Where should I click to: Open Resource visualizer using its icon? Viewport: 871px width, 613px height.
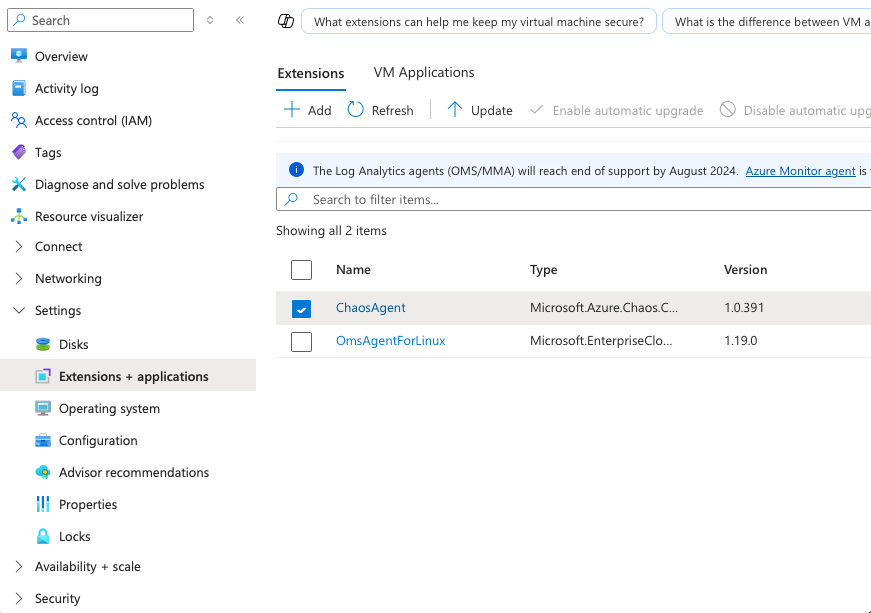point(18,216)
